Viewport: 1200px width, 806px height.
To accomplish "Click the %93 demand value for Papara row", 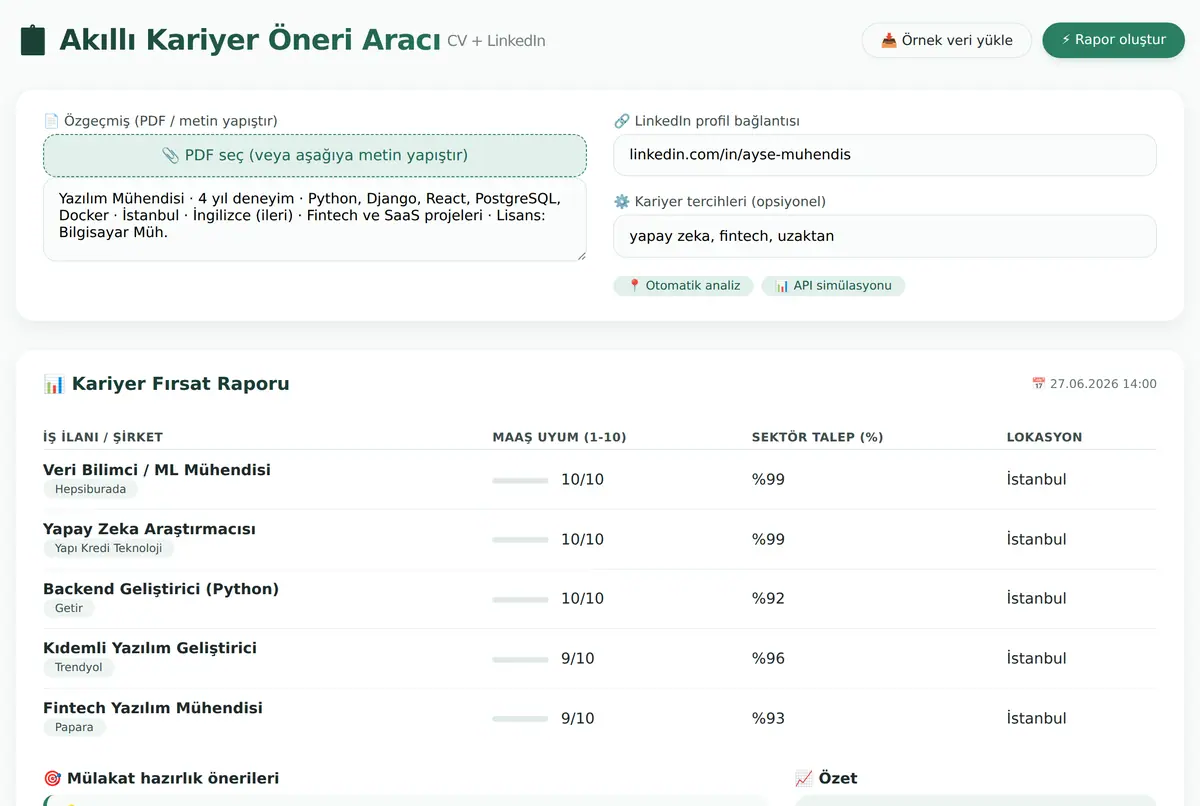I will pos(768,718).
